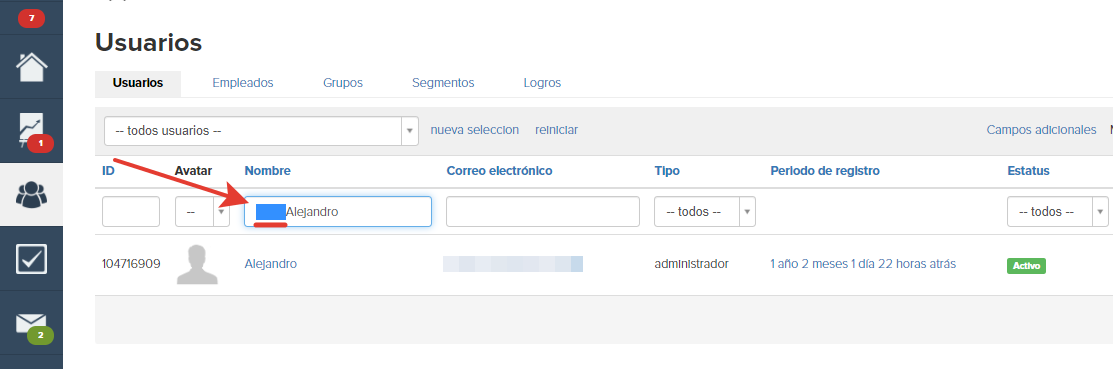Select the users group sidebar icon
Viewport: 1113px width, 369px height.
(31, 194)
